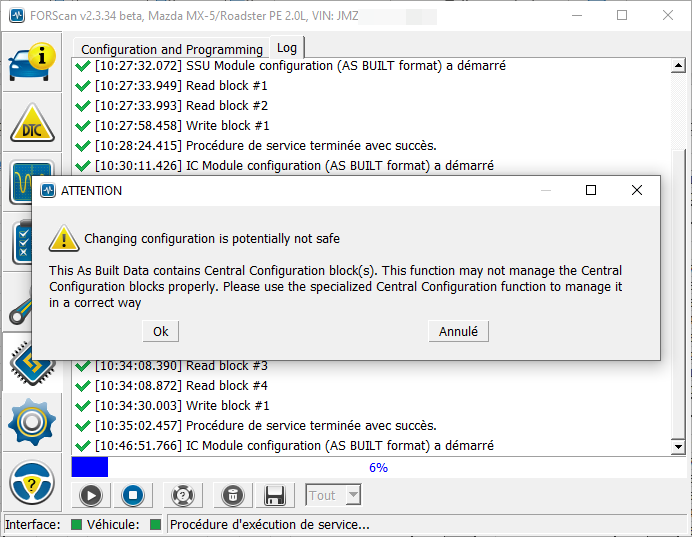Image resolution: width=692 pixels, height=537 pixels.
Task: Open the settings gear section
Action: (x=32, y=422)
